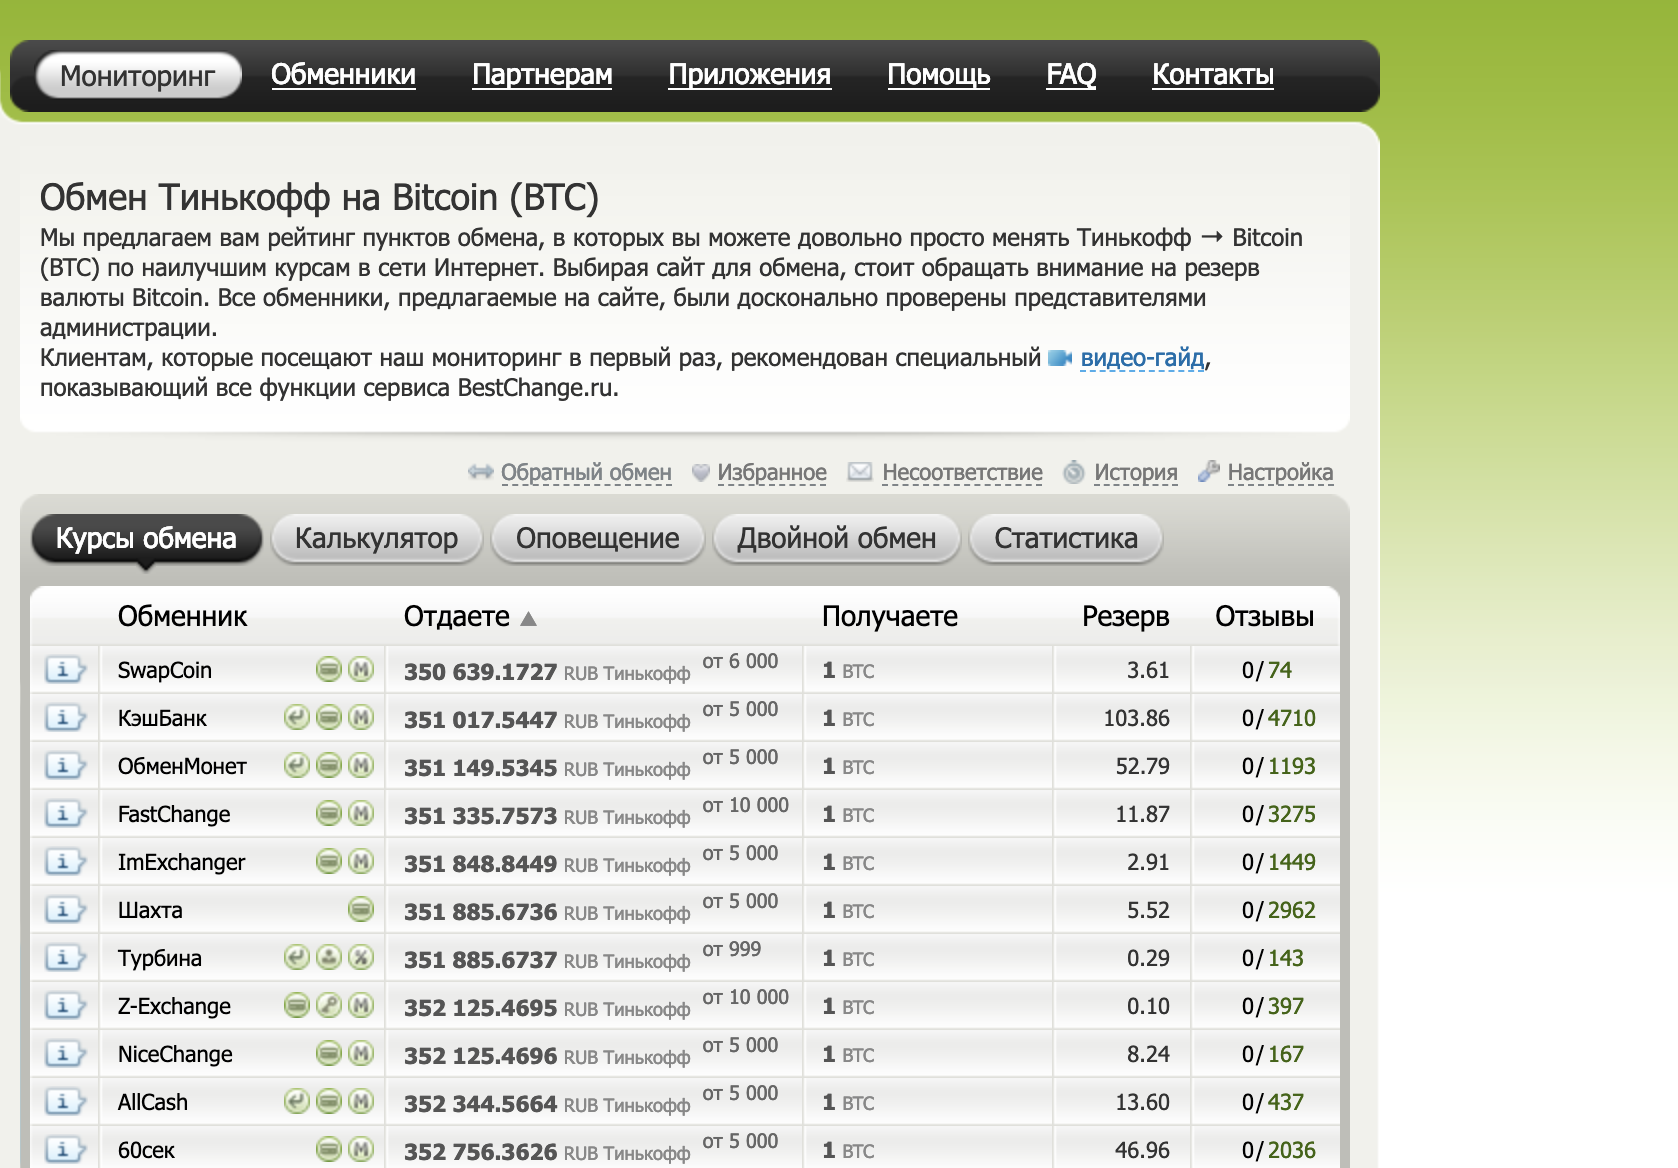Screen dimensions: 1678x1168
Task: Open the Настройка link
Action: (x=1280, y=472)
